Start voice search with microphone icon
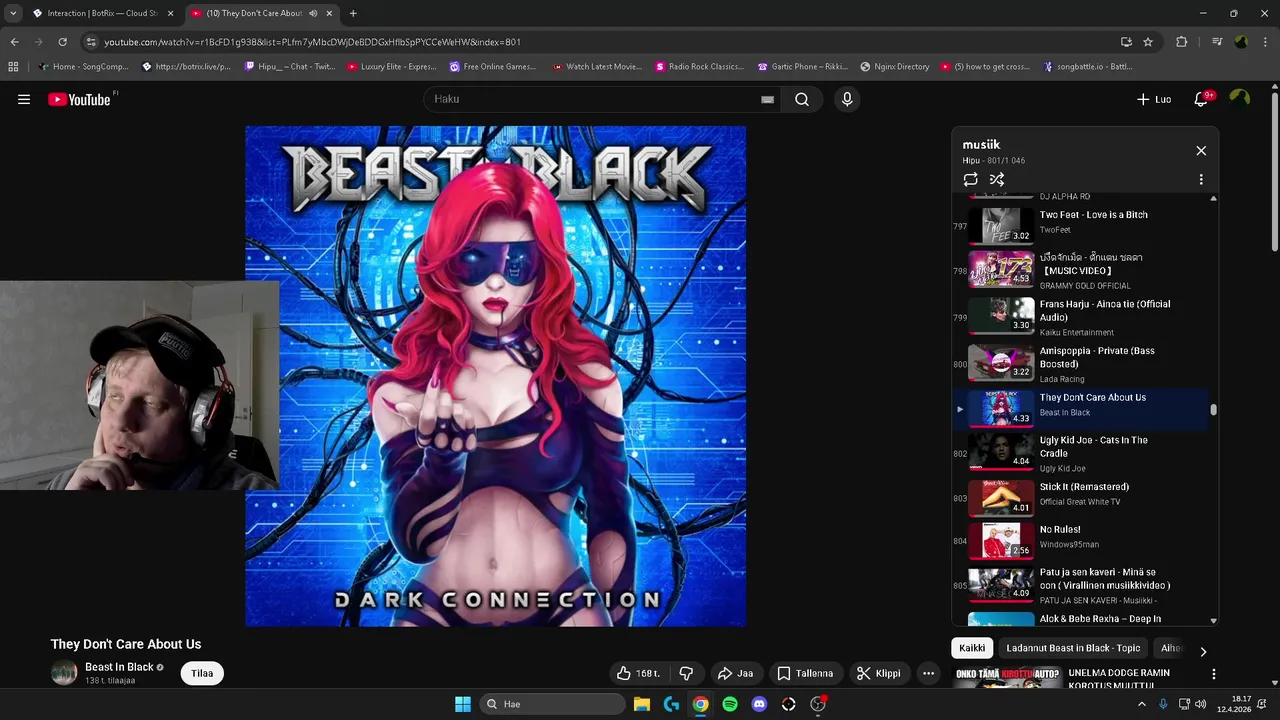This screenshot has height=720, width=1280. click(x=847, y=99)
